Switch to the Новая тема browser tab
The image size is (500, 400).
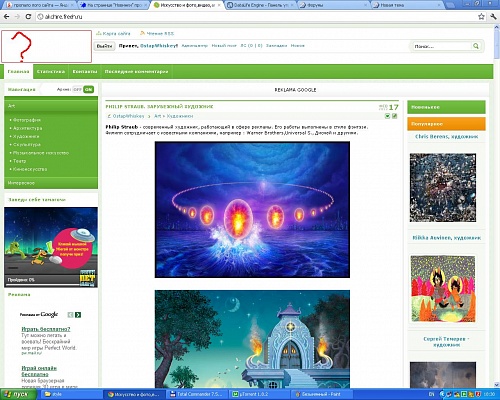click(407, 5)
